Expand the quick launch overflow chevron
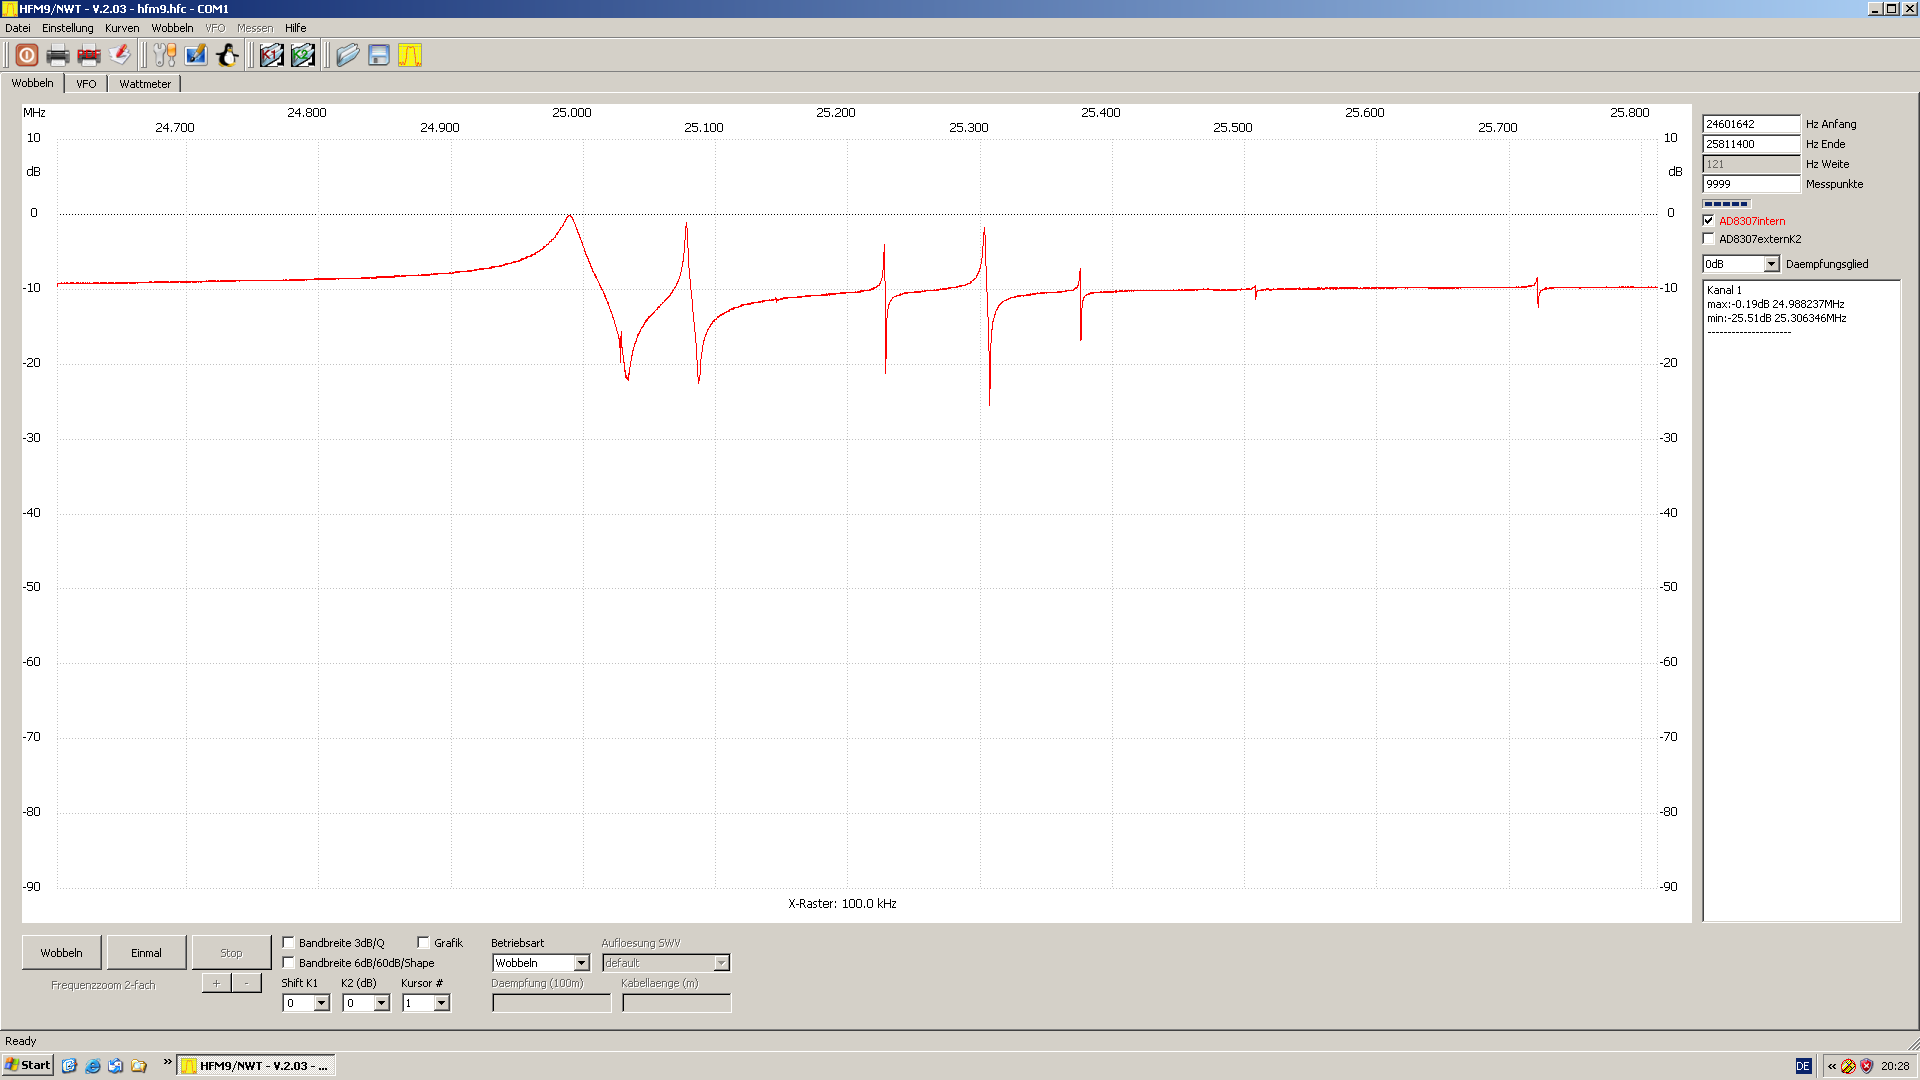The height and width of the screenshot is (1080, 1920). (x=167, y=1062)
